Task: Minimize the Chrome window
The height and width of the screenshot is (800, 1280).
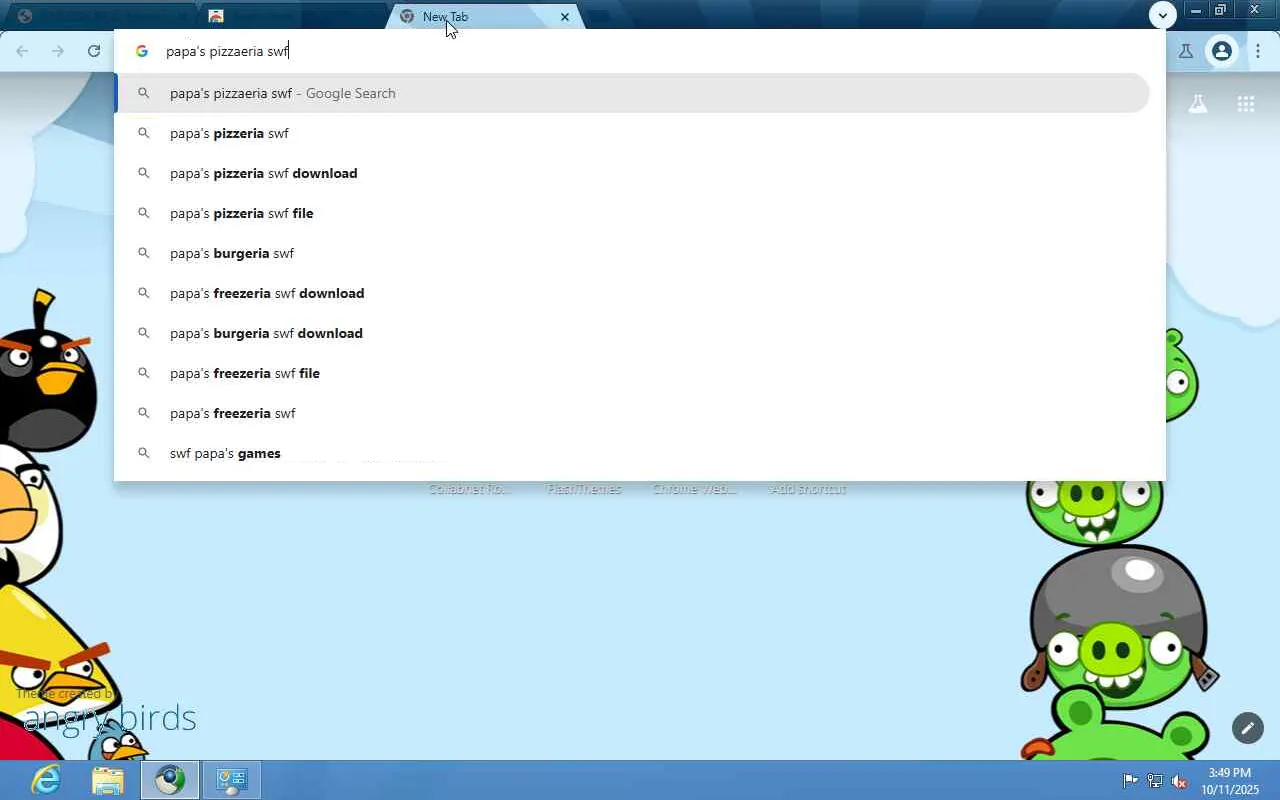Action: tap(1196, 11)
